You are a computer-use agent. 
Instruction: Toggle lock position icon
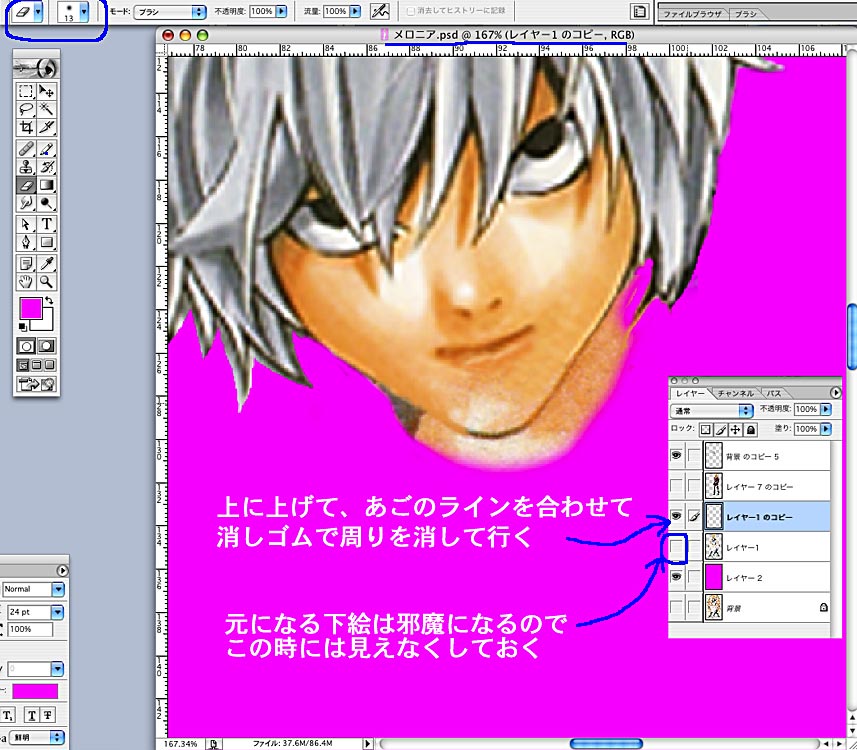pyautogui.click(x=736, y=430)
